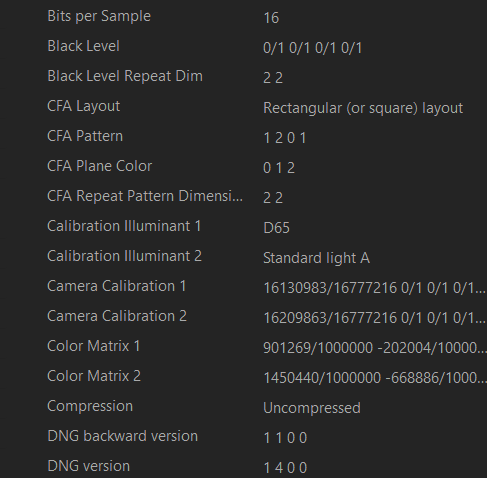Screen dimensions: 487x478
Task: Click the DNG backward version label
Action: [123, 436]
